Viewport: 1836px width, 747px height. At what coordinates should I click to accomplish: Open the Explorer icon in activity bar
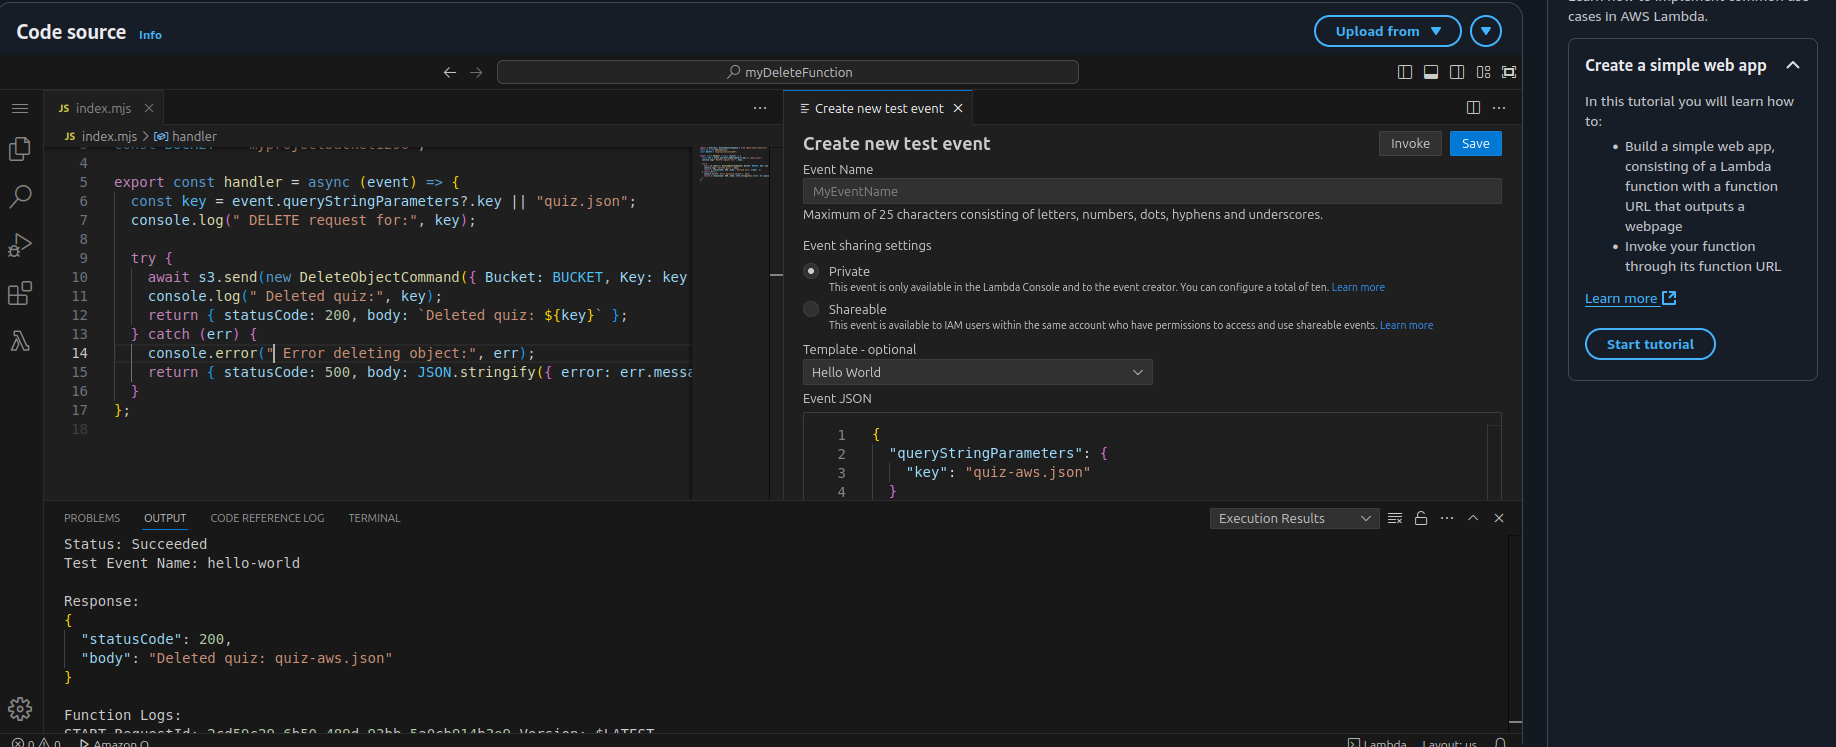(20, 149)
